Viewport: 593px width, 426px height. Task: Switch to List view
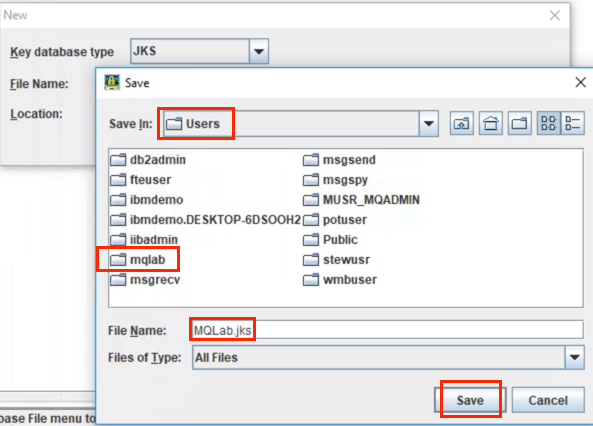tap(549, 123)
